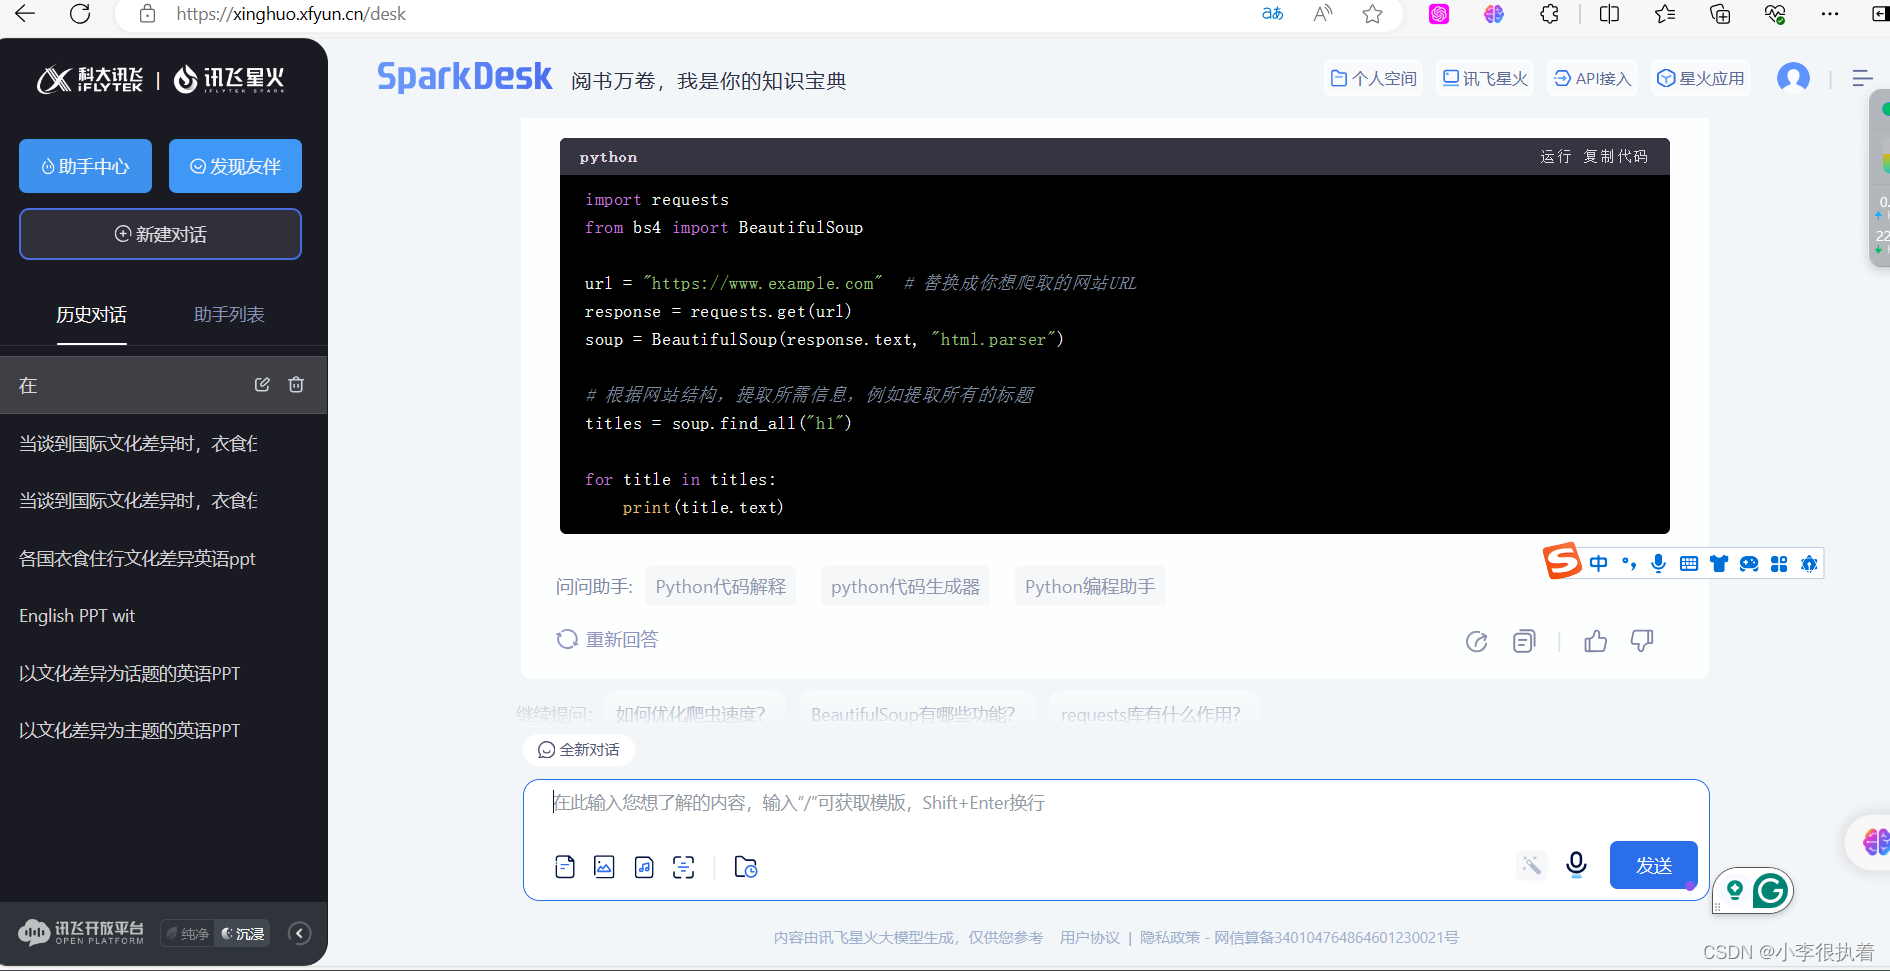
Task: Like the answer with thumbs up
Action: point(1596,641)
